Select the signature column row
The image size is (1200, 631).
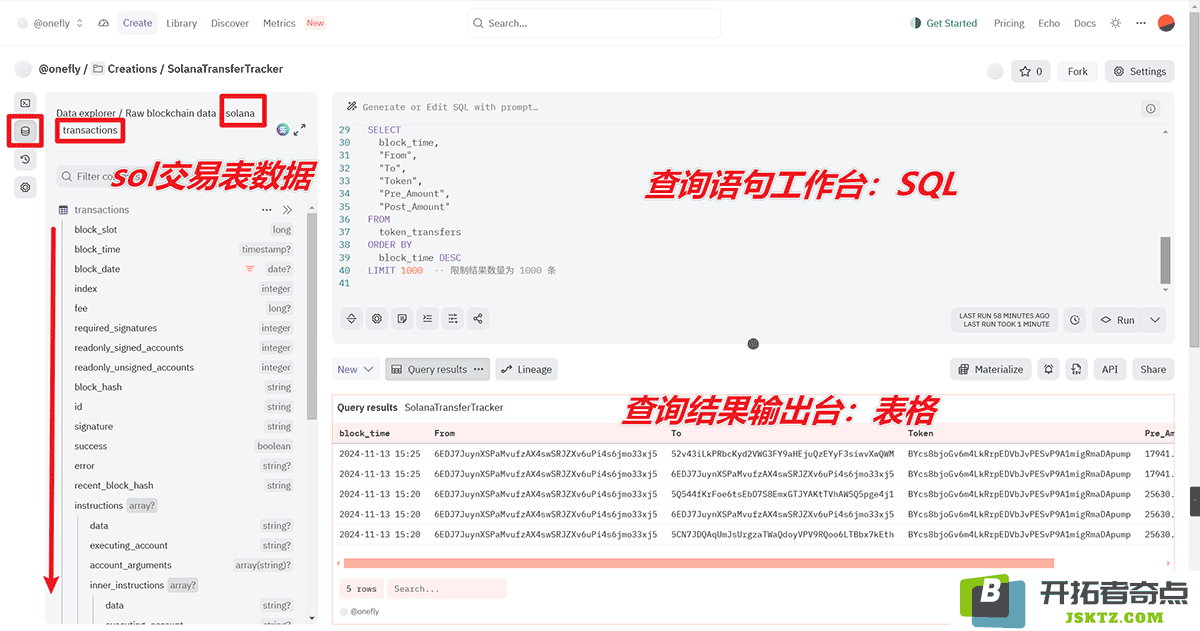[183, 427]
